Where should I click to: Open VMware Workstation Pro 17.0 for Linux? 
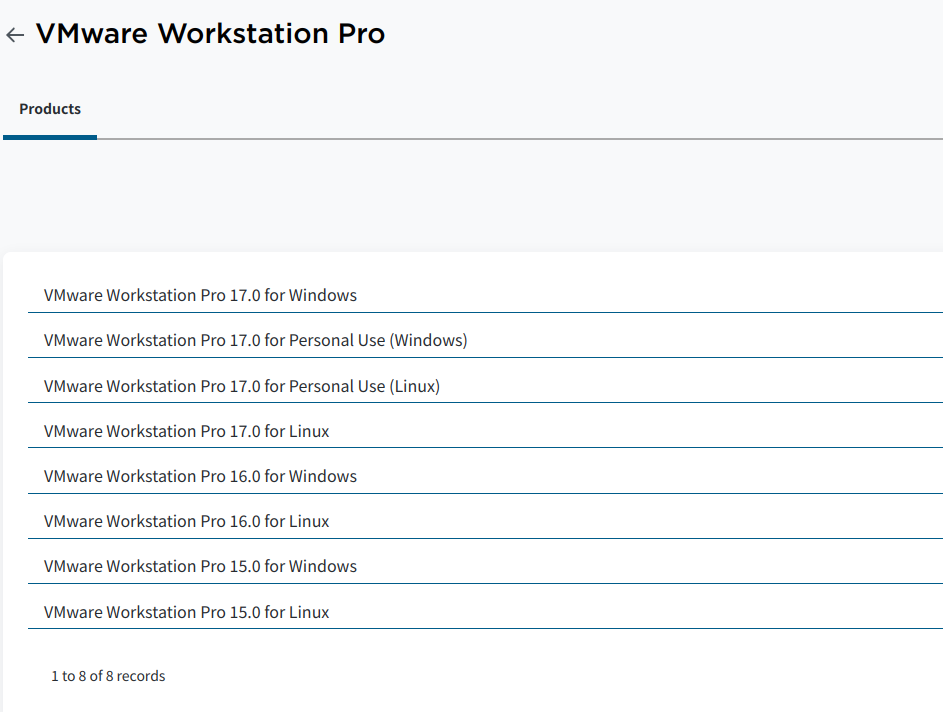(186, 431)
